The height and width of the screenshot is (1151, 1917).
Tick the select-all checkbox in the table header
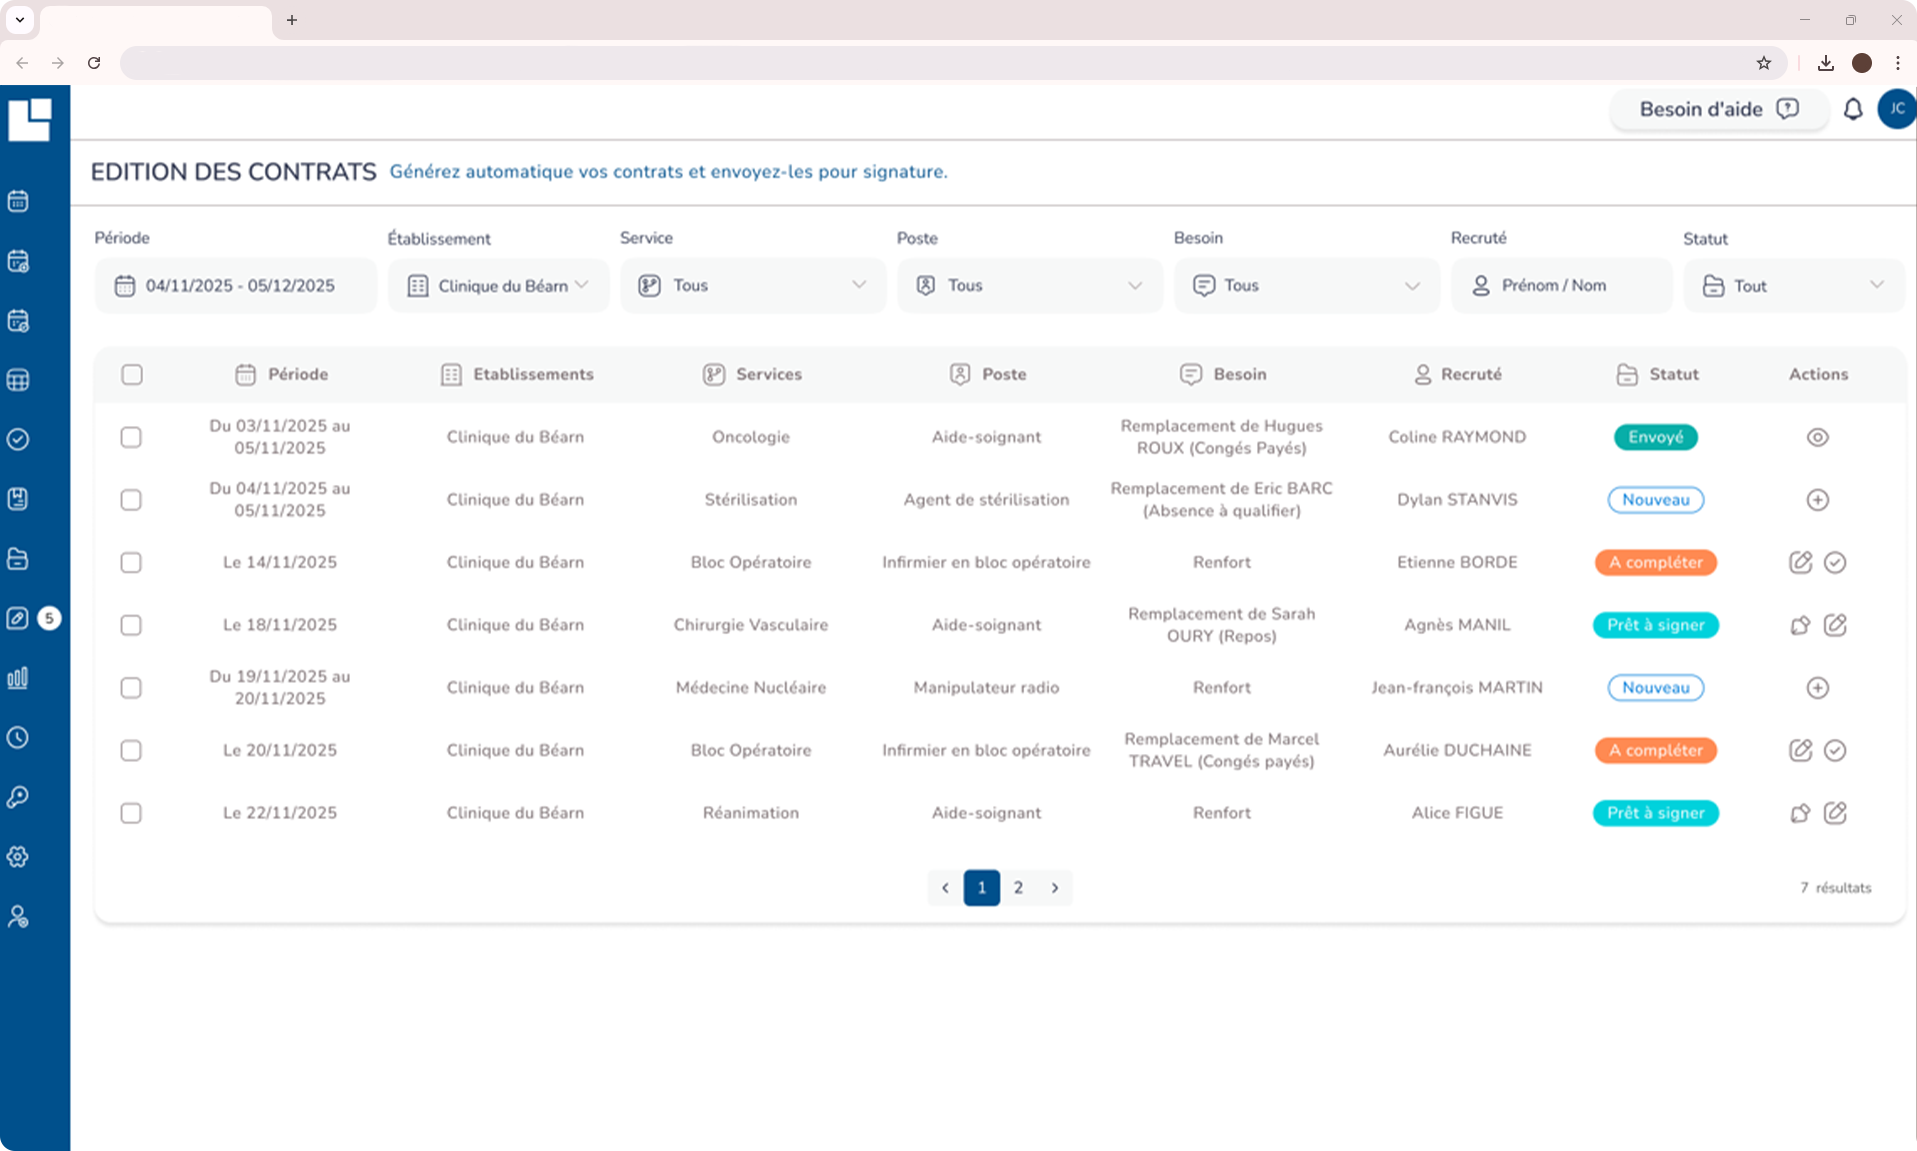pos(132,375)
